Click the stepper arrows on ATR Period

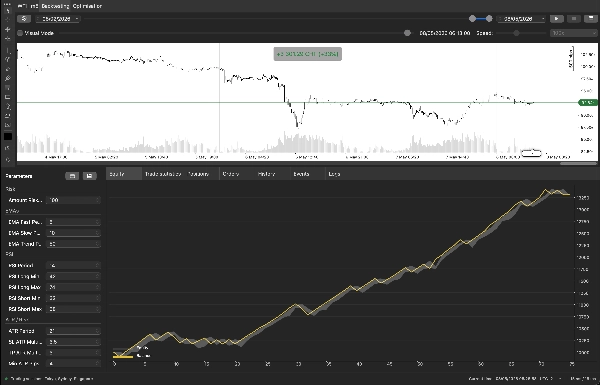[x=98, y=331]
